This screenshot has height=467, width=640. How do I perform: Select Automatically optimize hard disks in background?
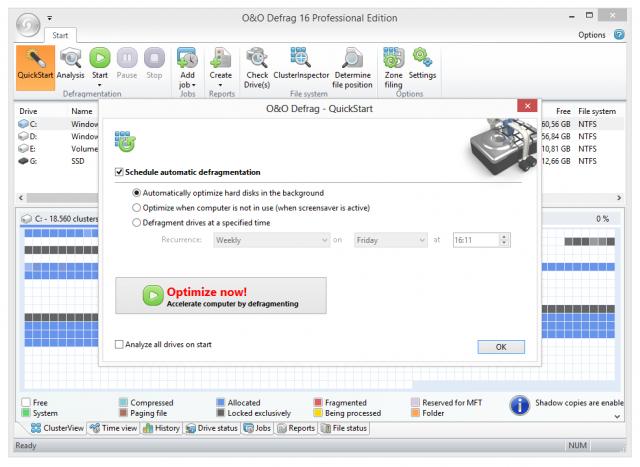click(136, 193)
